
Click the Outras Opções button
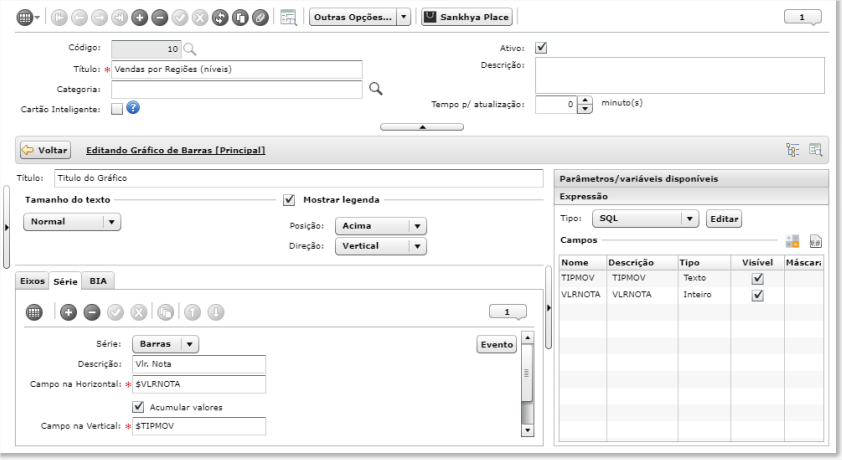[x=353, y=17]
